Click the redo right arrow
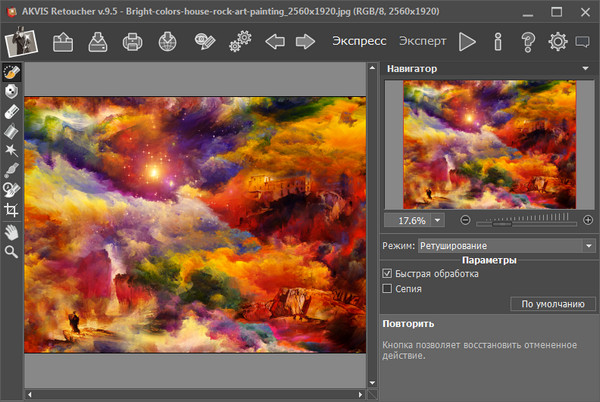This screenshot has height=402, width=600. coord(306,42)
